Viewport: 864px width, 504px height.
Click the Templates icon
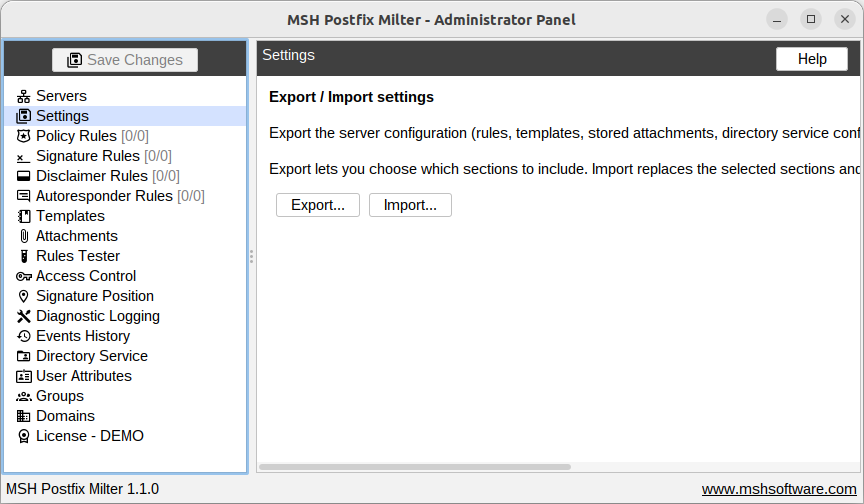(x=23, y=216)
